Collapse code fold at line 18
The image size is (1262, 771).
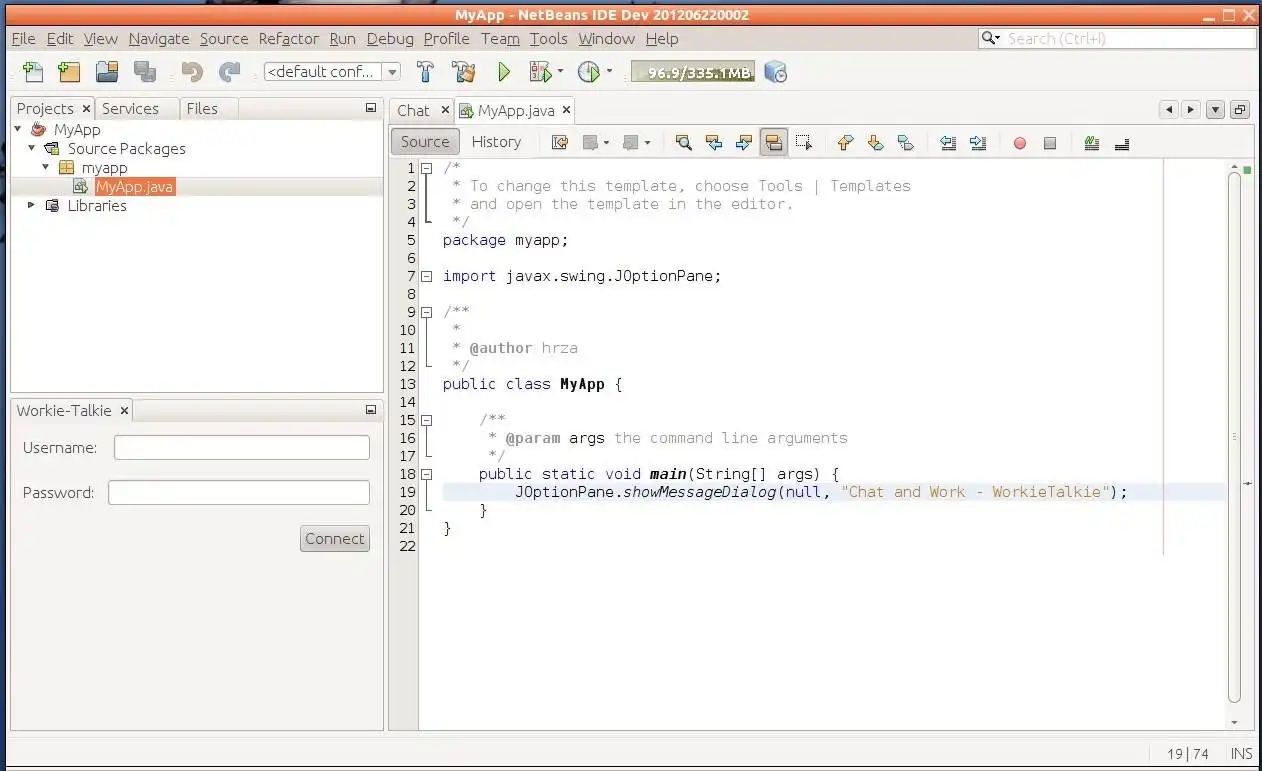point(427,474)
